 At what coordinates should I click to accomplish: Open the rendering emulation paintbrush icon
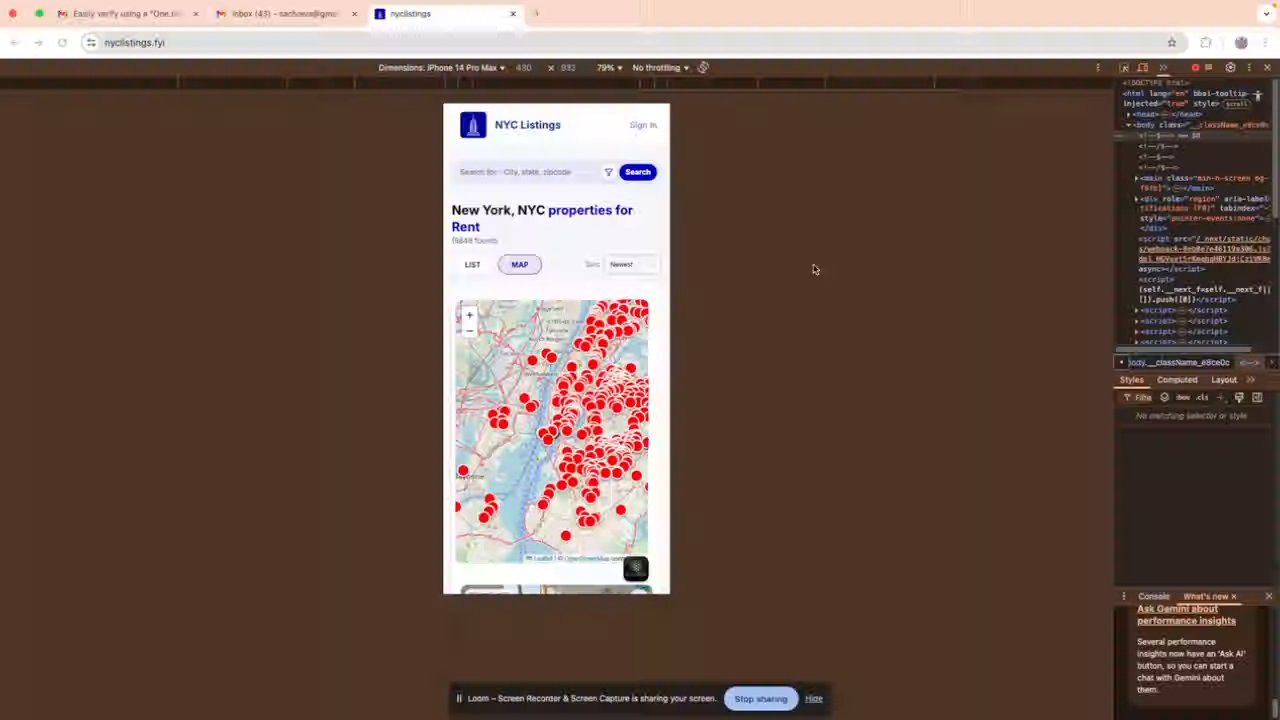click(1239, 398)
